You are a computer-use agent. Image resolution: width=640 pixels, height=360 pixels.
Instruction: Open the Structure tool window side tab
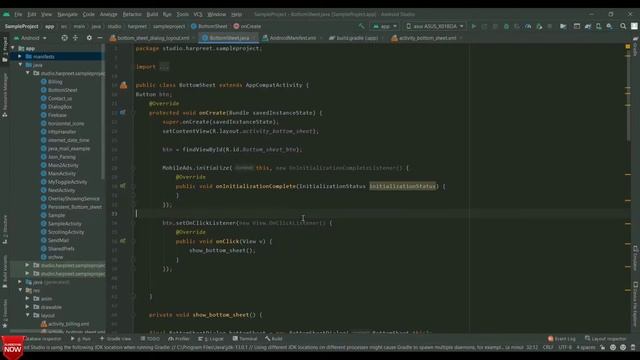pos(5,229)
